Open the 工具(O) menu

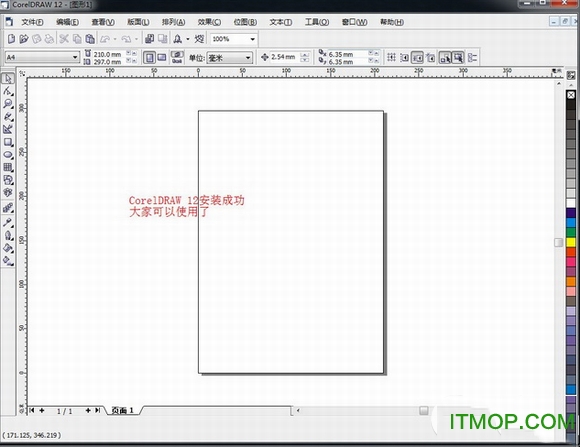click(317, 22)
